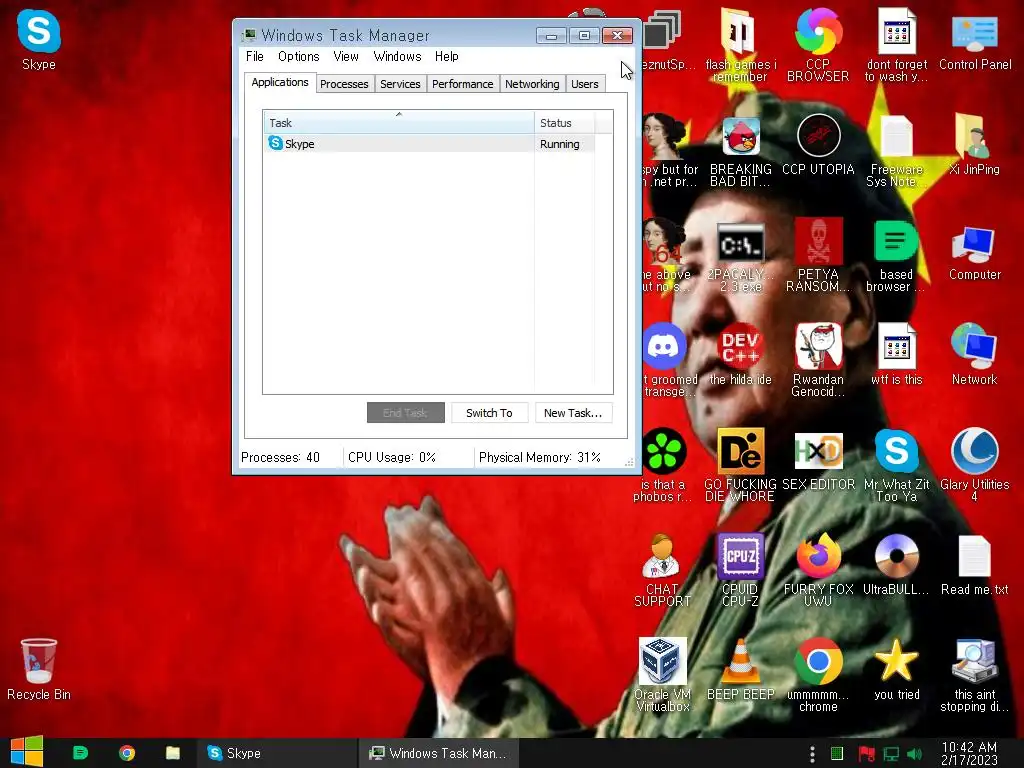Launch the is that a phobos icon
The width and height of the screenshot is (1024, 768).
[x=662, y=465]
